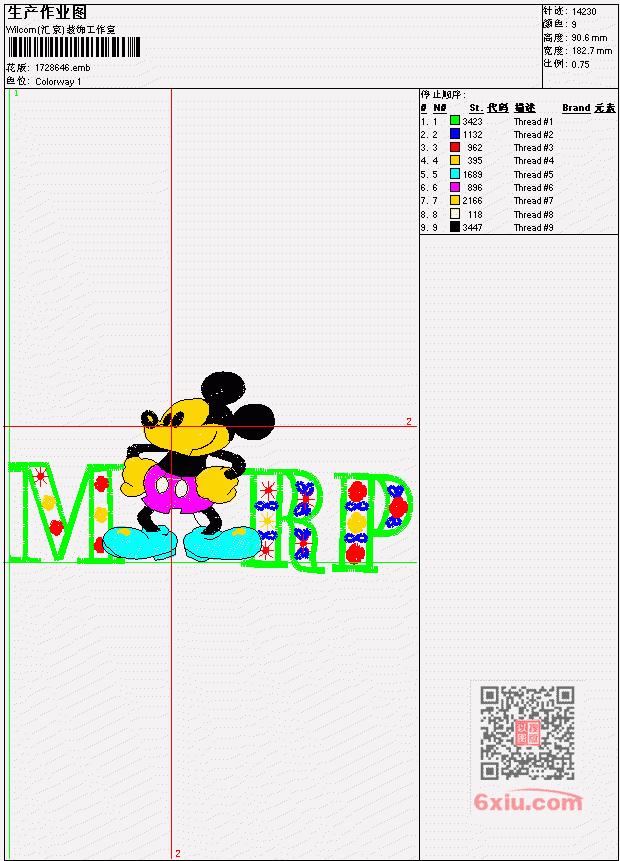
Task: Choose the white swatch for Thread #8
Action: [455, 214]
